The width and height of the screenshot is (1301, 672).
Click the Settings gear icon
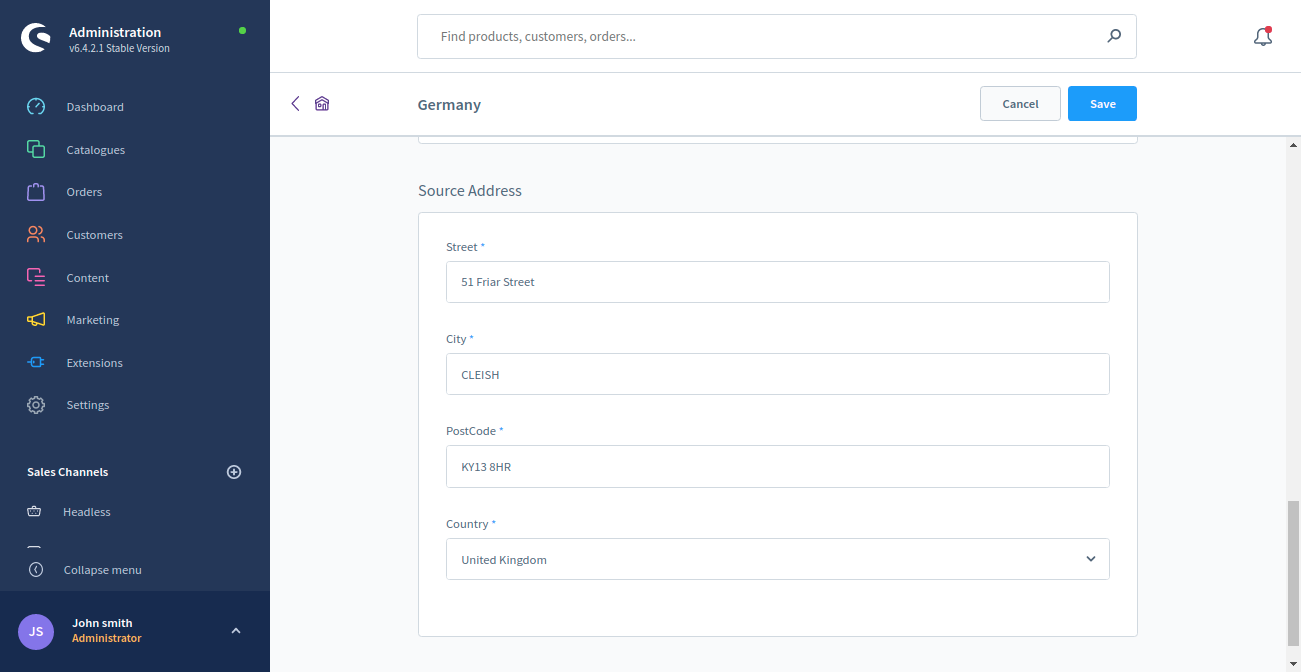click(36, 405)
